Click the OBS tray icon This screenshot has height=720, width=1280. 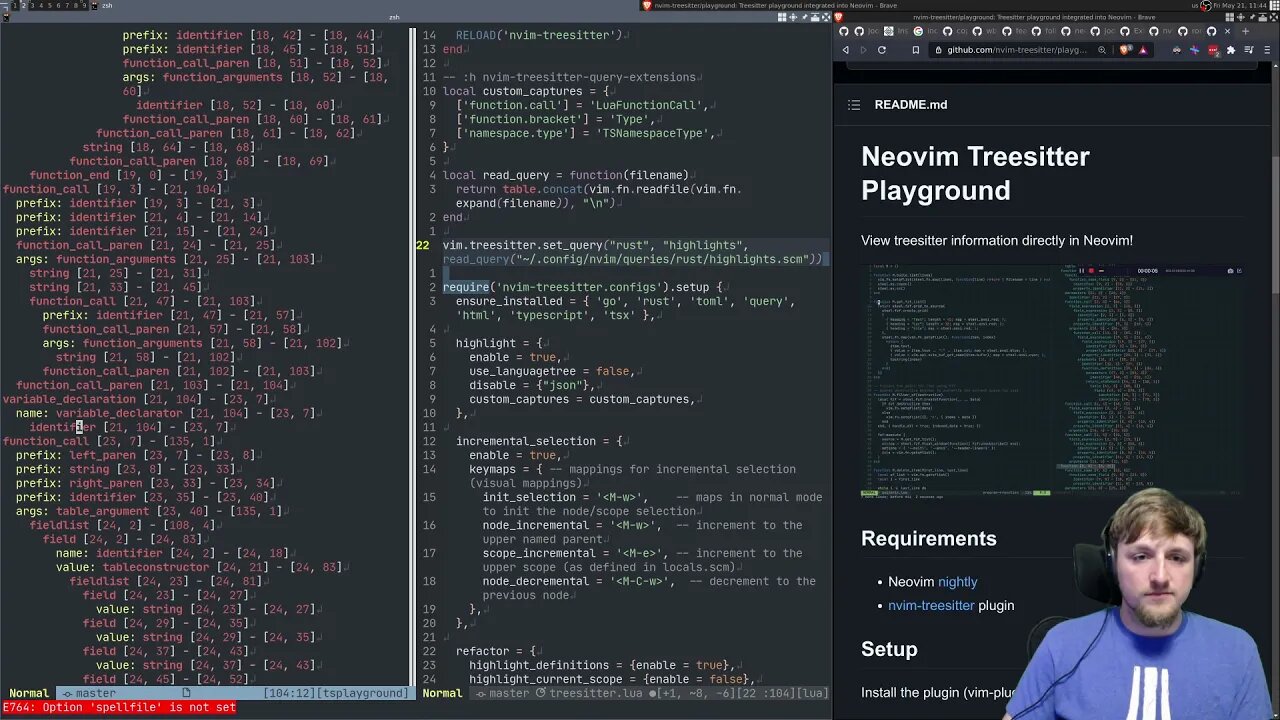[x=1206, y=5]
